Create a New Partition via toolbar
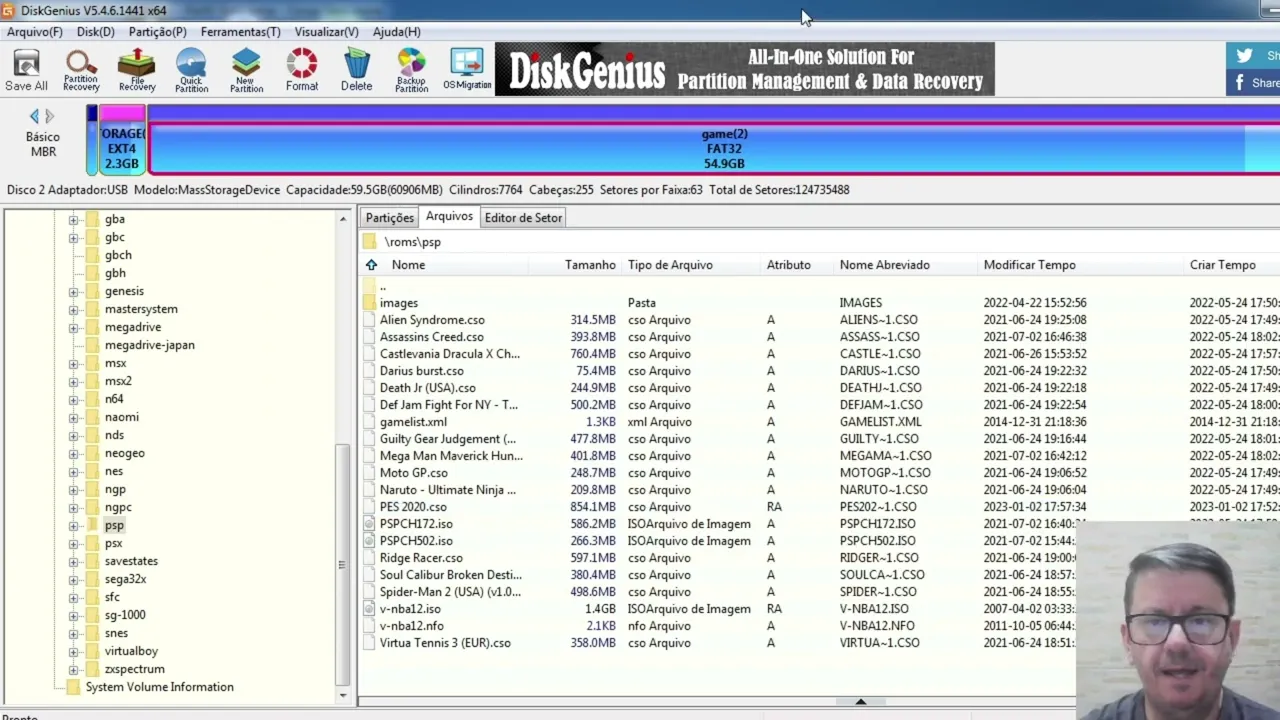This screenshot has height=720, width=1280. 246,70
